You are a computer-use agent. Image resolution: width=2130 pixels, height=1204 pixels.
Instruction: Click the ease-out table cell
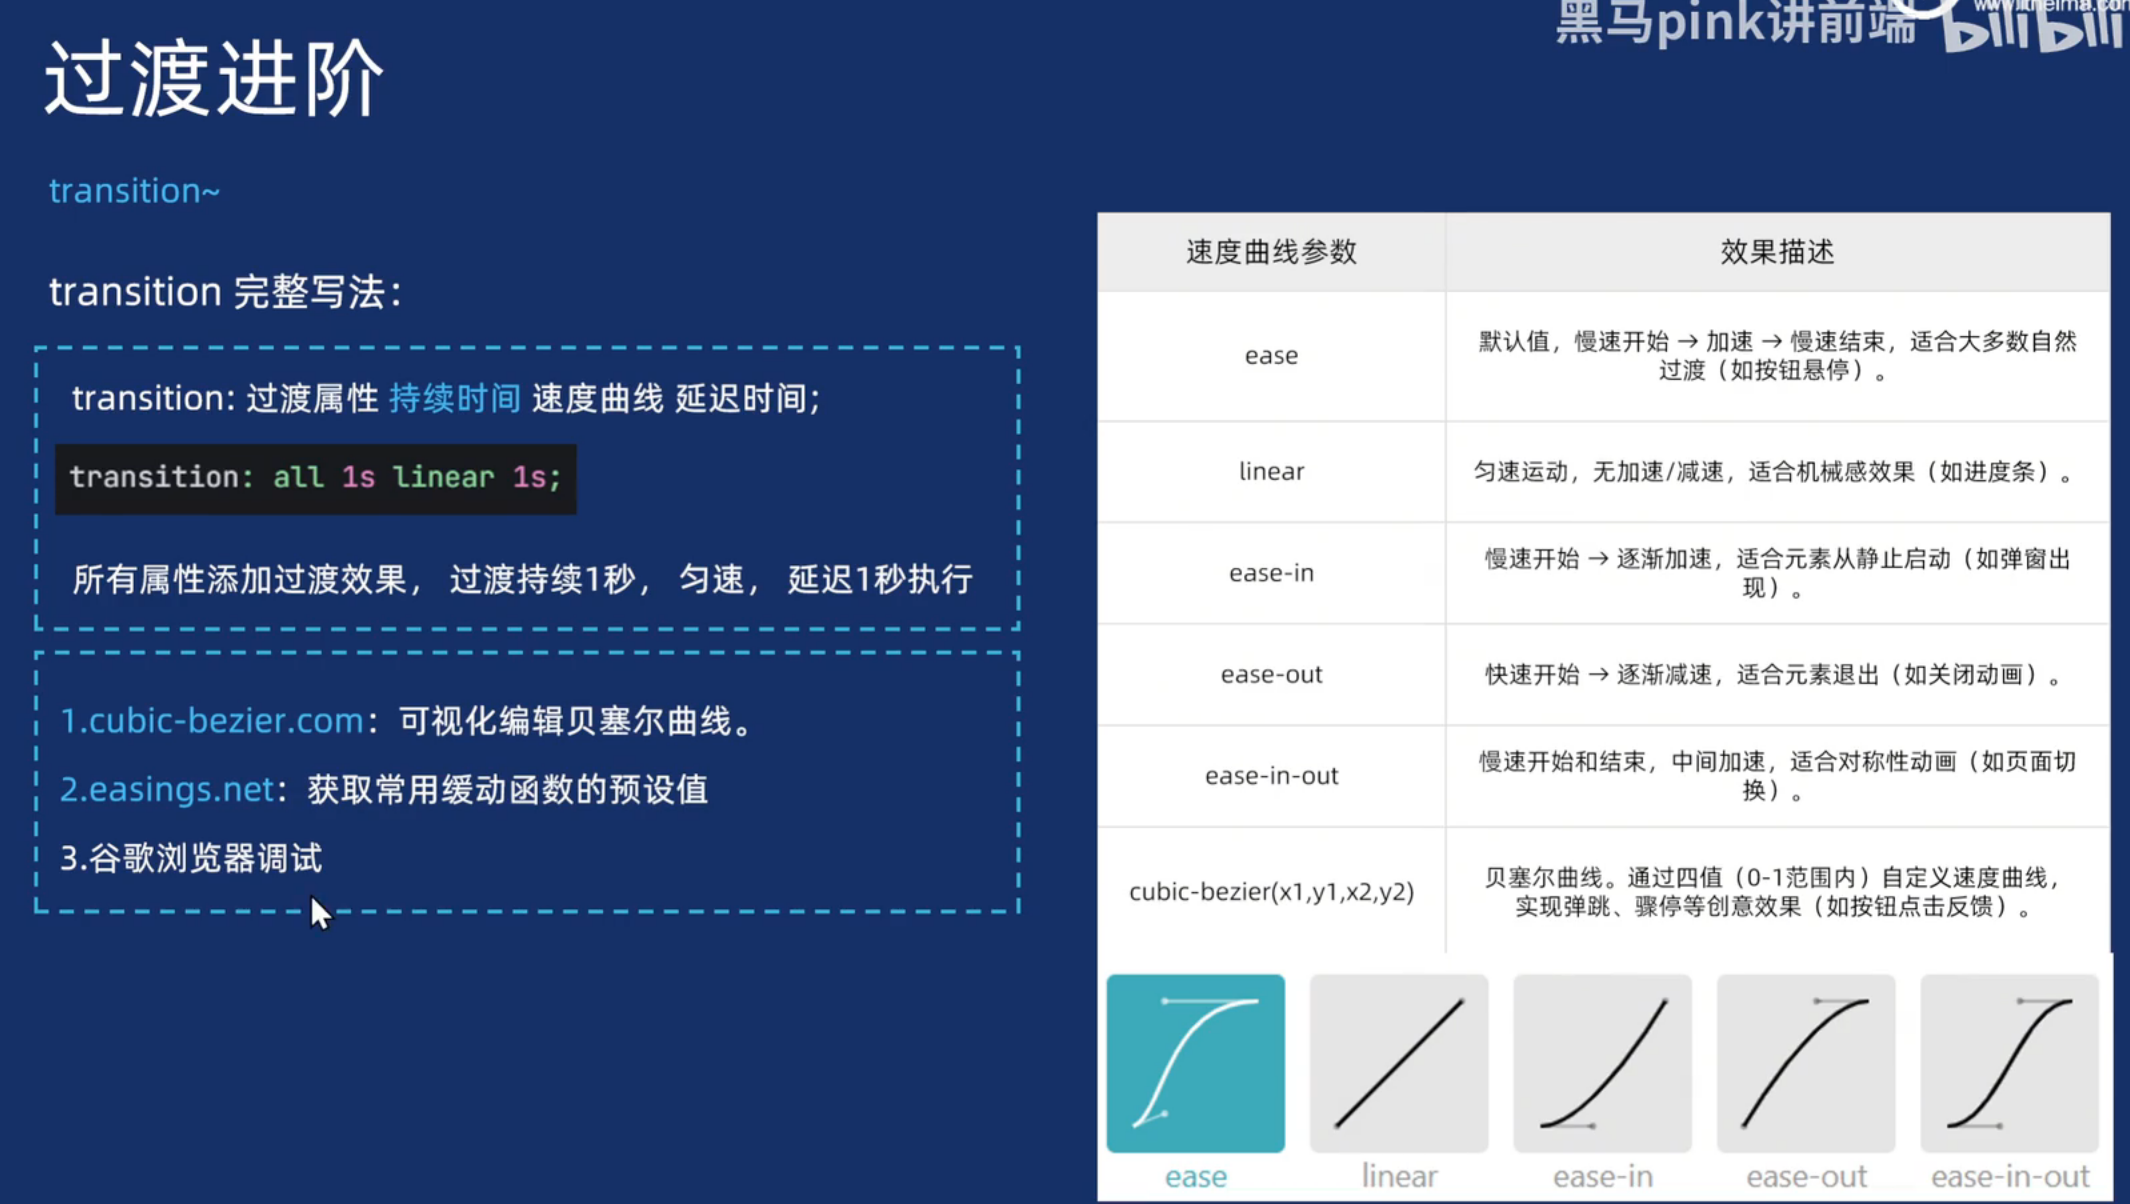[x=1271, y=675]
